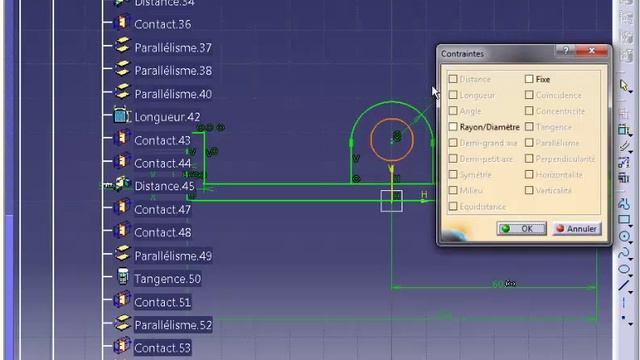Select Contact.48 in the tree
Image resolution: width=640 pixels, height=360 pixels.
pyautogui.click(x=162, y=232)
